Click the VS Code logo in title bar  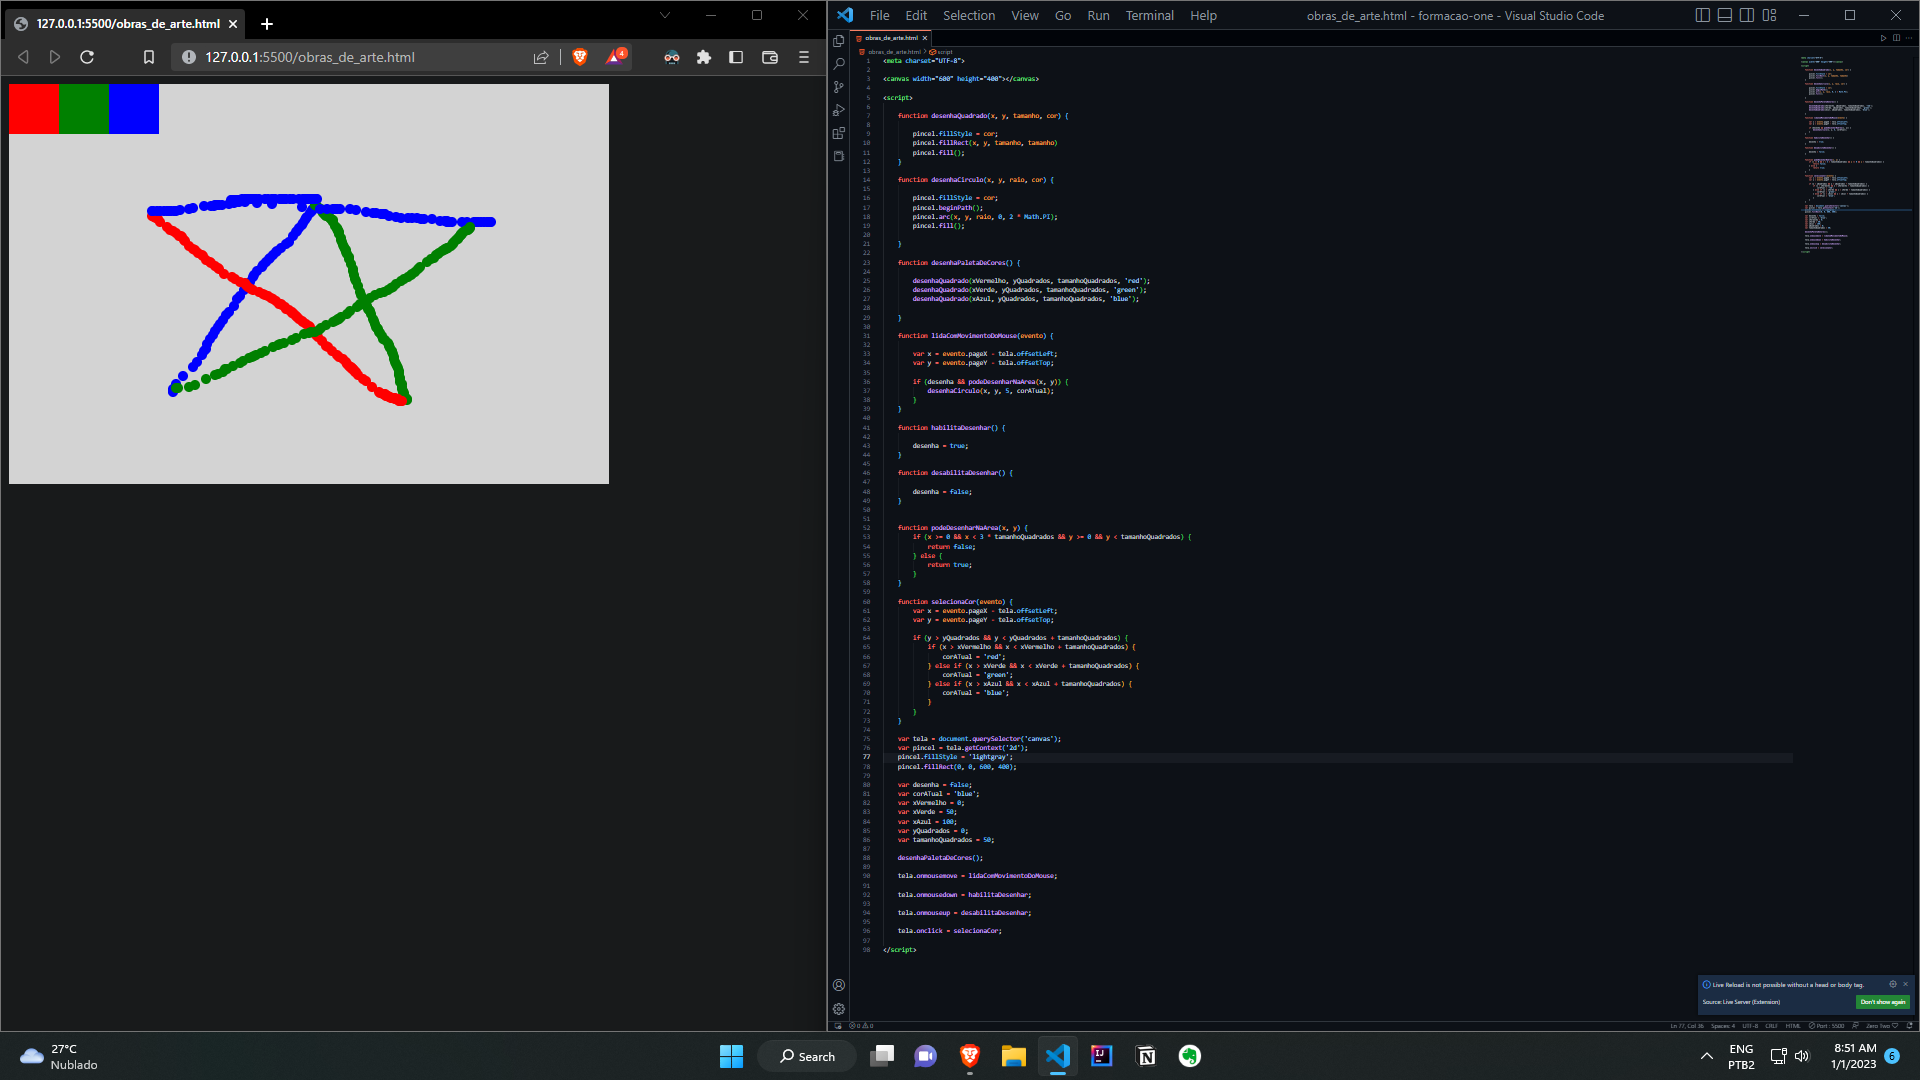pos(845,15)
